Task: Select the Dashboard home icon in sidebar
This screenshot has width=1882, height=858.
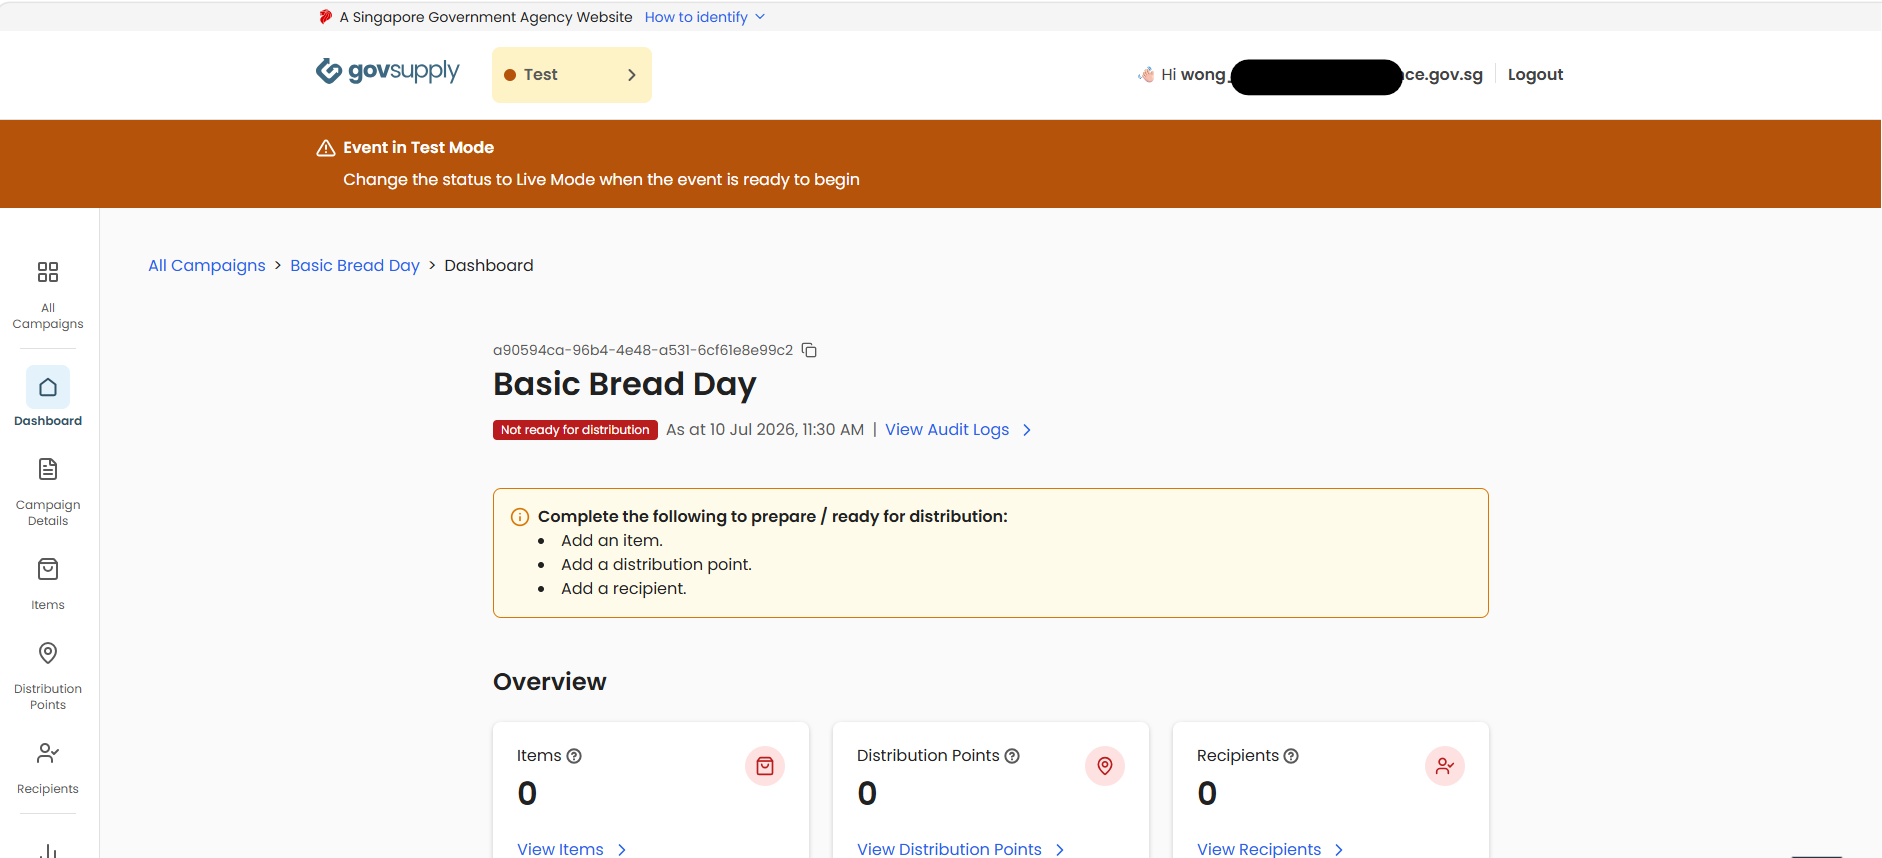Action: coord(48,387)
